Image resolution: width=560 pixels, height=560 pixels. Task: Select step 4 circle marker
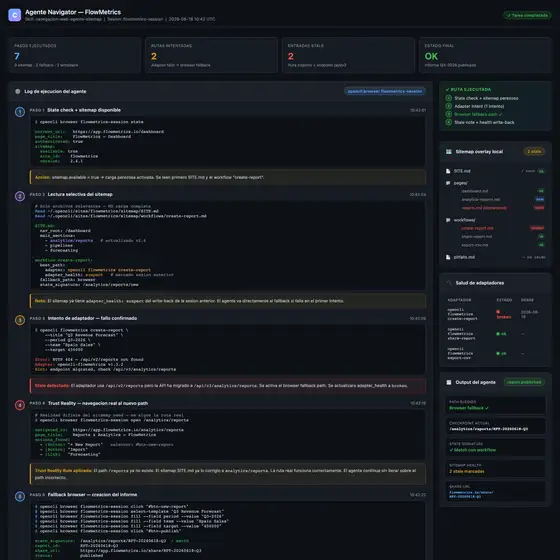click(20, 405)
